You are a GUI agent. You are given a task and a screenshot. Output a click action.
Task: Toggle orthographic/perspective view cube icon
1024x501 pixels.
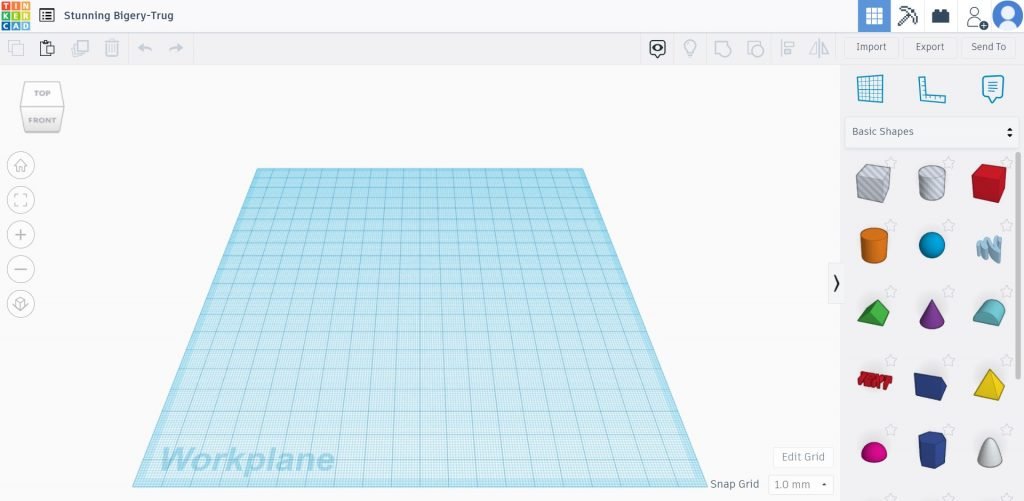point(21,304)
